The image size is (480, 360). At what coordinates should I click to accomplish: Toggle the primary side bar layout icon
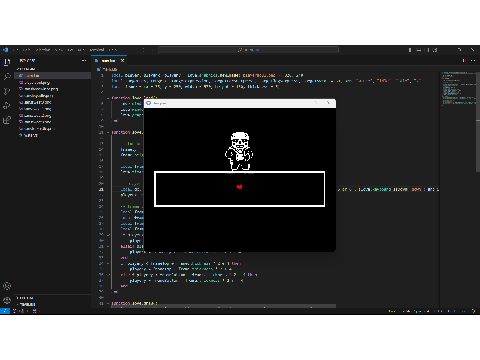410,50
